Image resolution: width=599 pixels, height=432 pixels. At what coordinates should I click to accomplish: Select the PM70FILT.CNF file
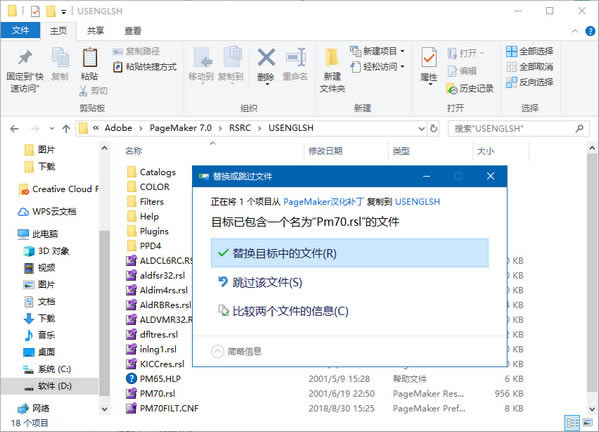[162, 408]
